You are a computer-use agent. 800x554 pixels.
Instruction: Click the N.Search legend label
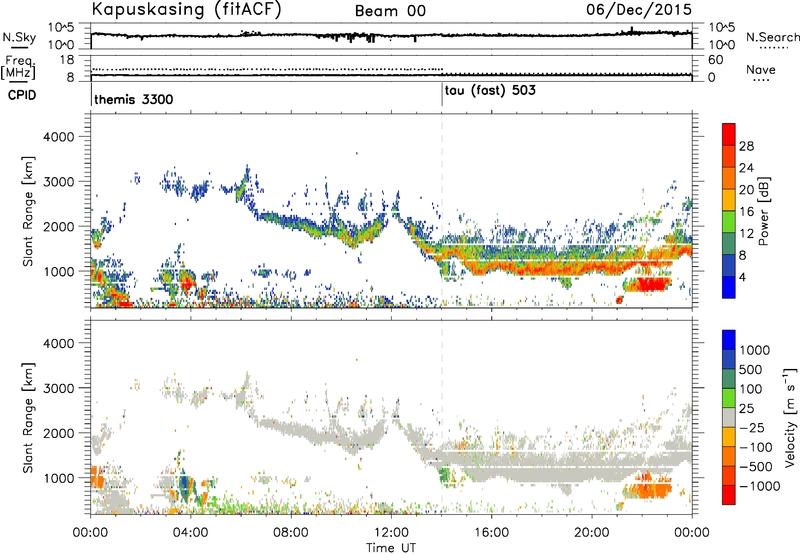[x=772, y=37]
